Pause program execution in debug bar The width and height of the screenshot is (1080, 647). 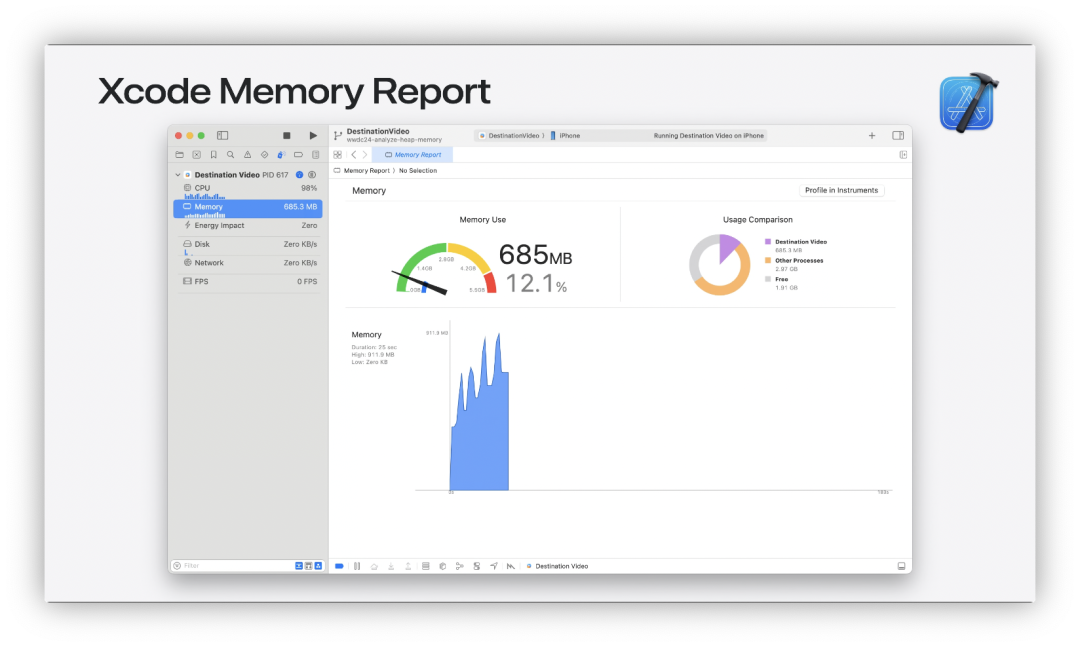click(357, 566)
